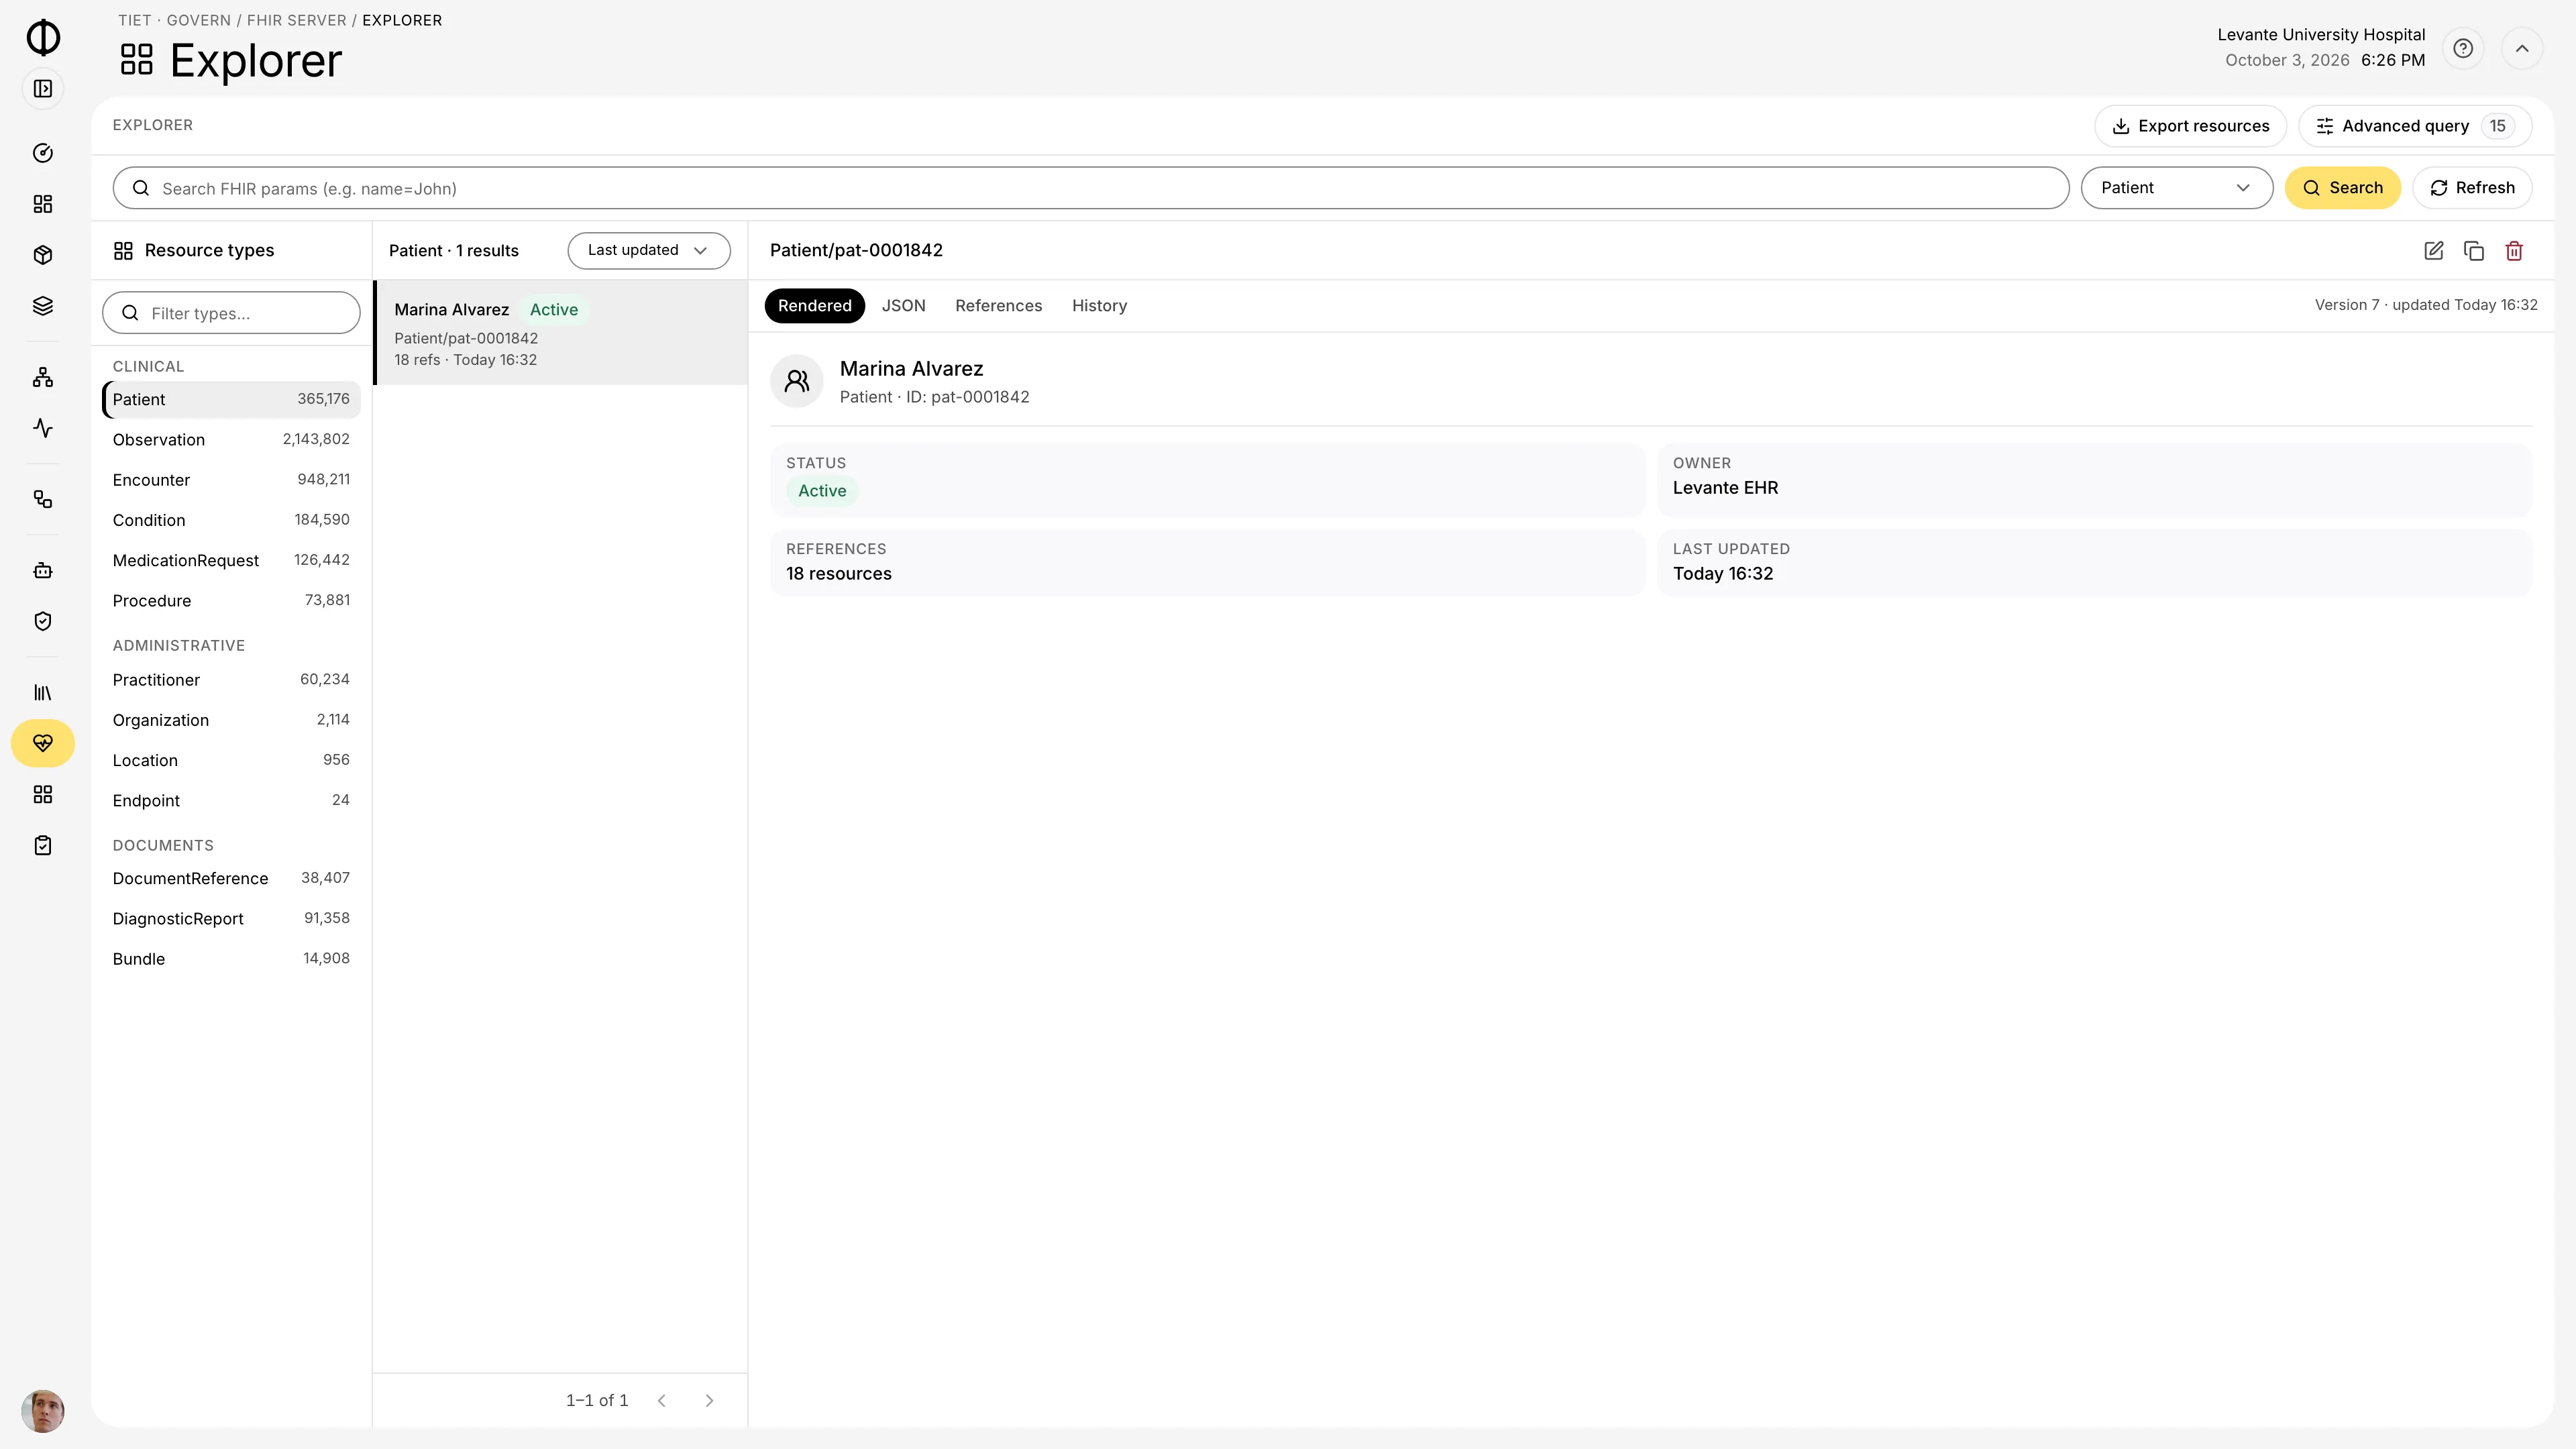The width and height of the screenshot is (2576, 1449).
Task: Open the Last updated sort dropdown
Action: 648,251
